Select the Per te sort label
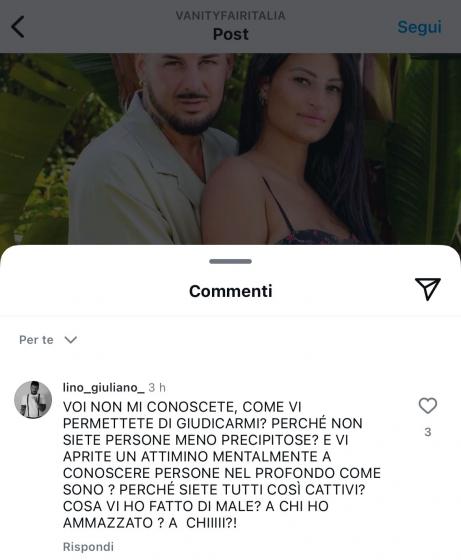 point(36,340)
